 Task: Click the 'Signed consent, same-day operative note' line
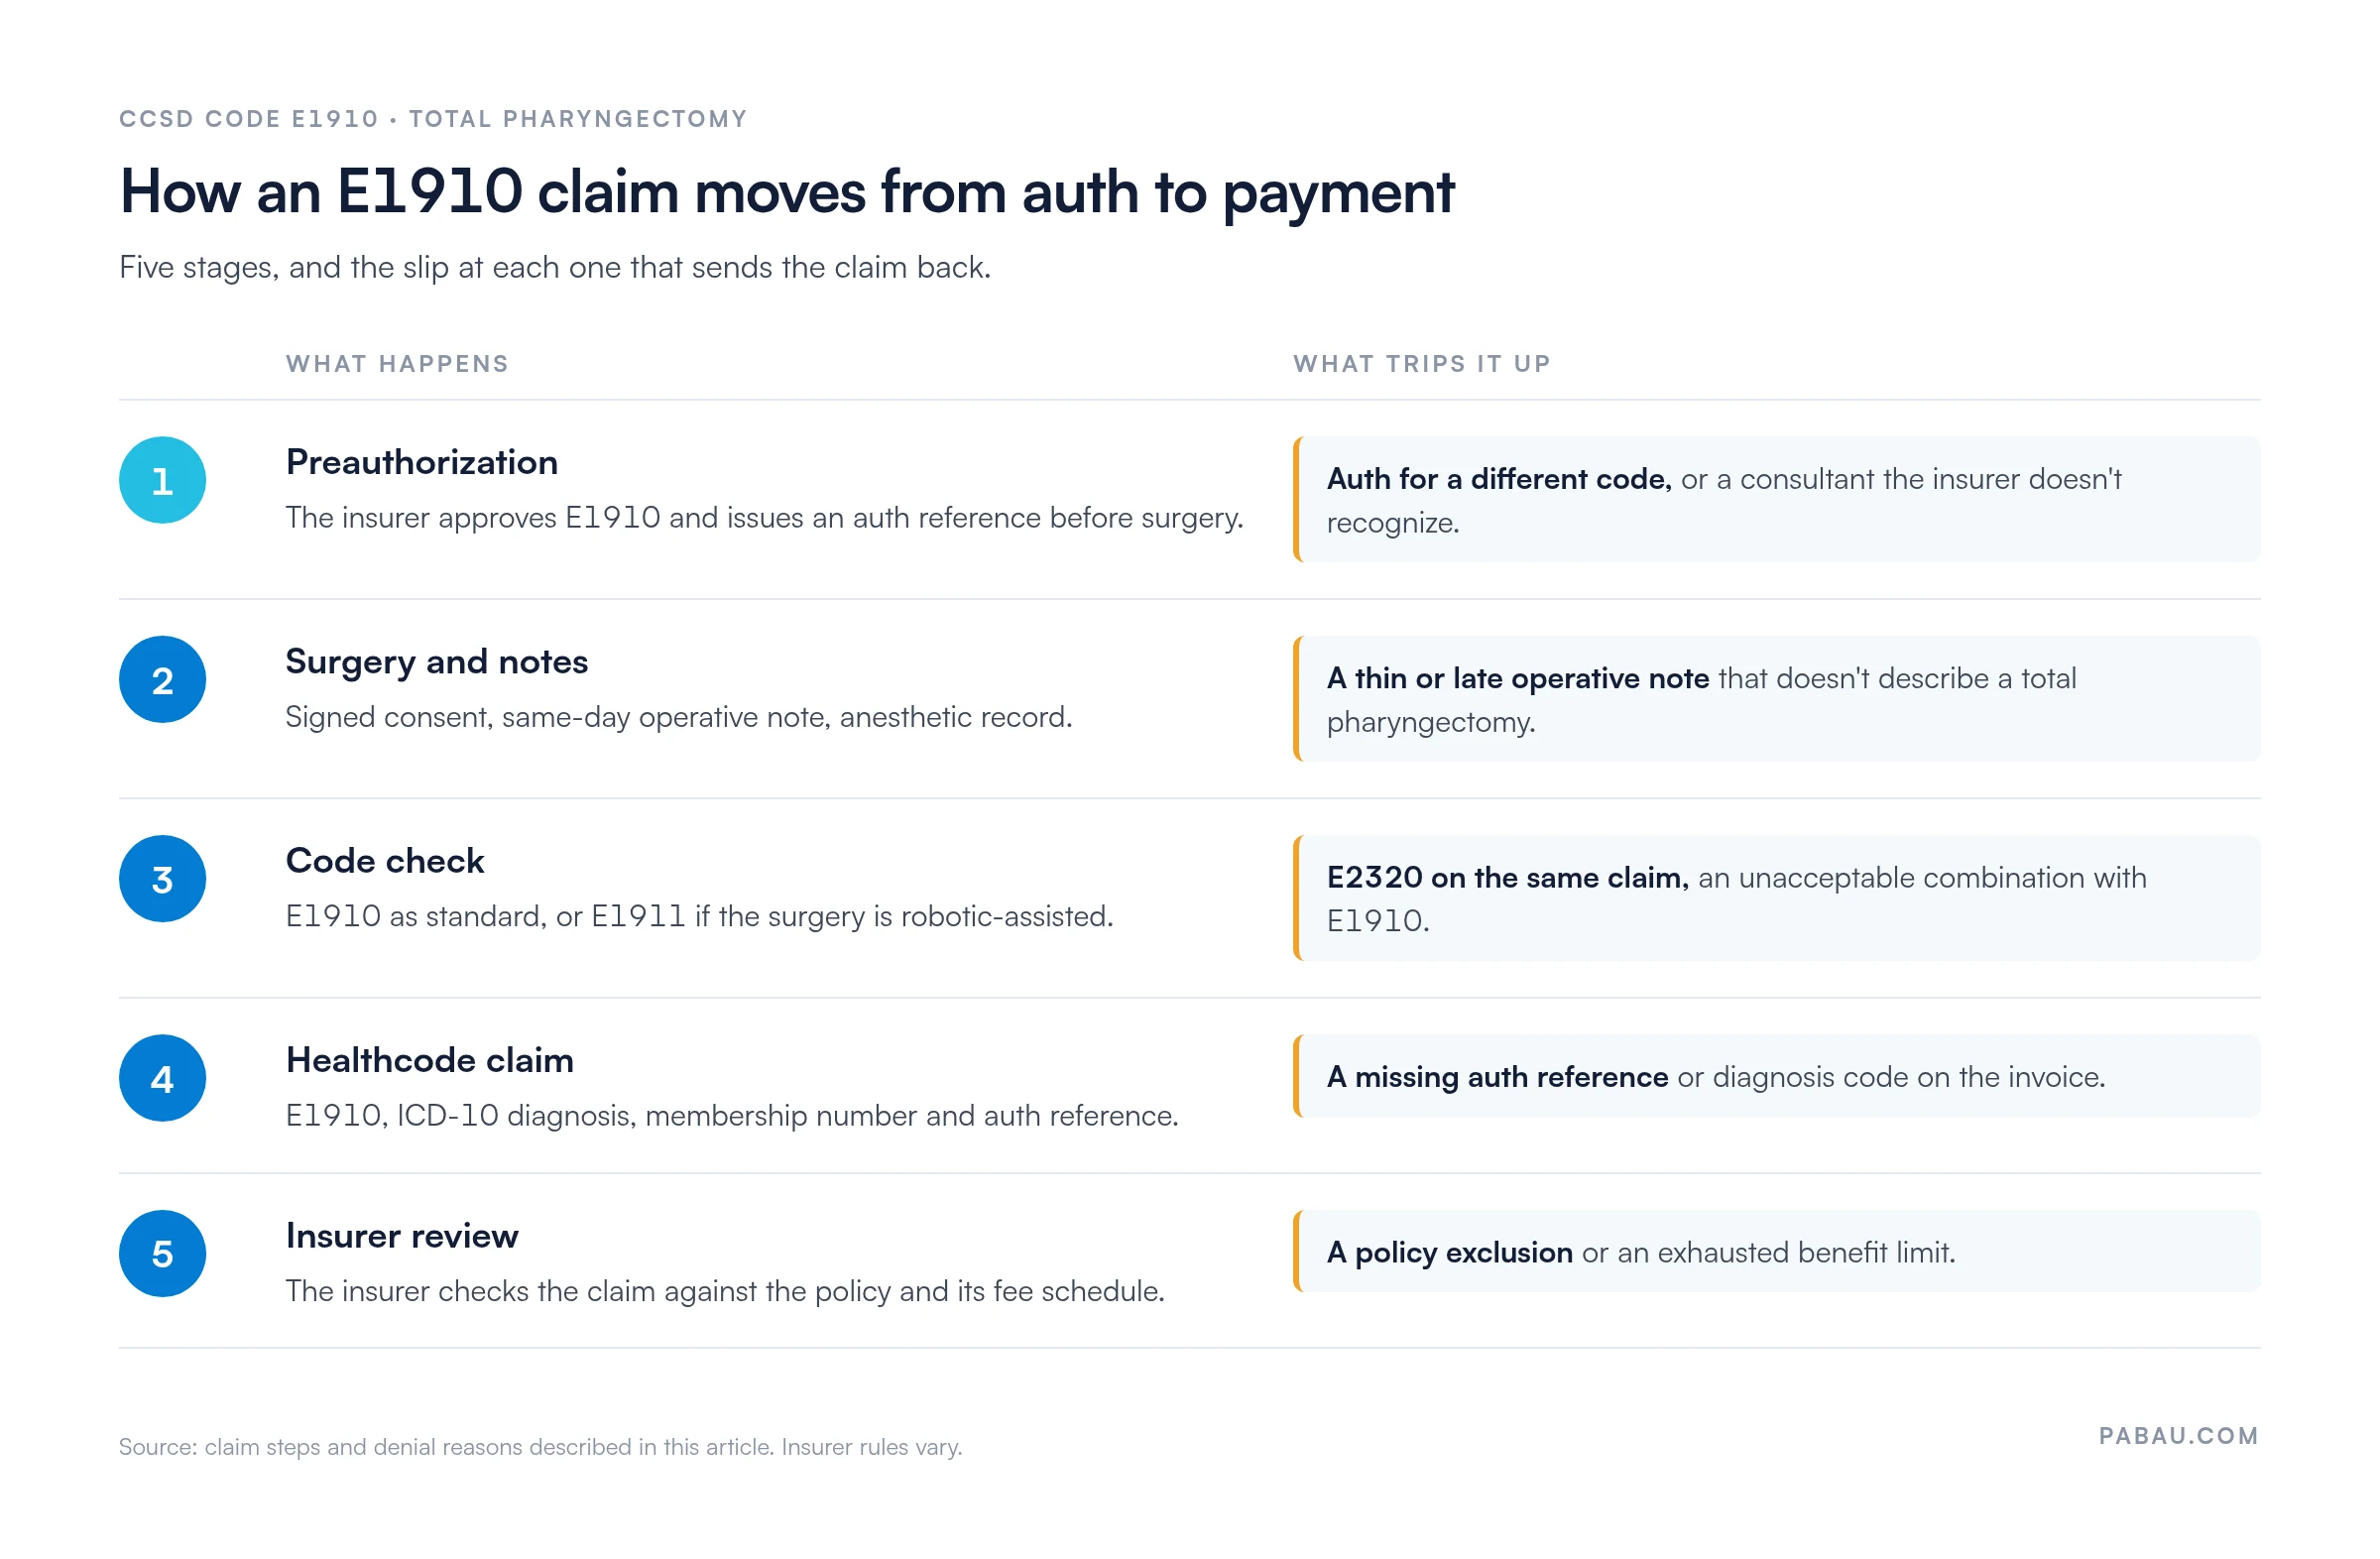tap(679, 717)
